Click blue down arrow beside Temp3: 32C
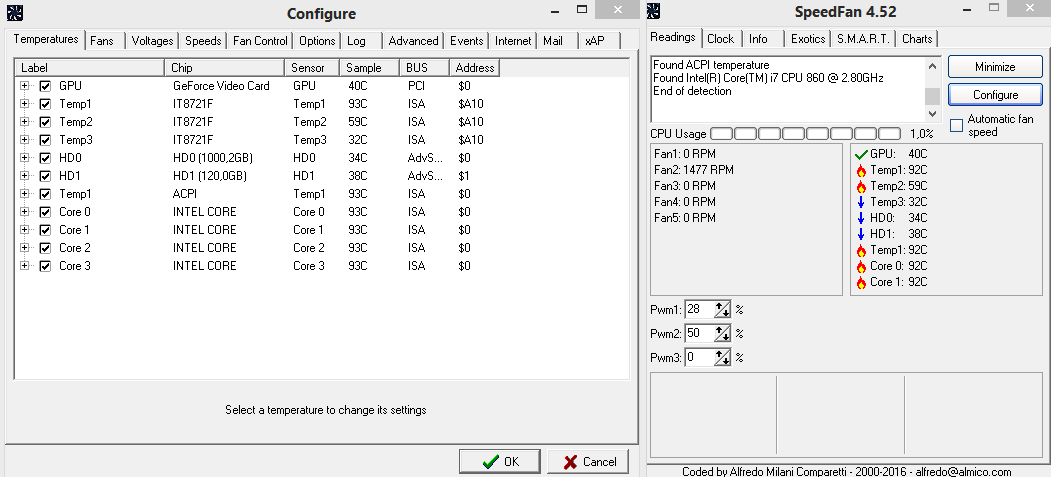 coord(861,202)
